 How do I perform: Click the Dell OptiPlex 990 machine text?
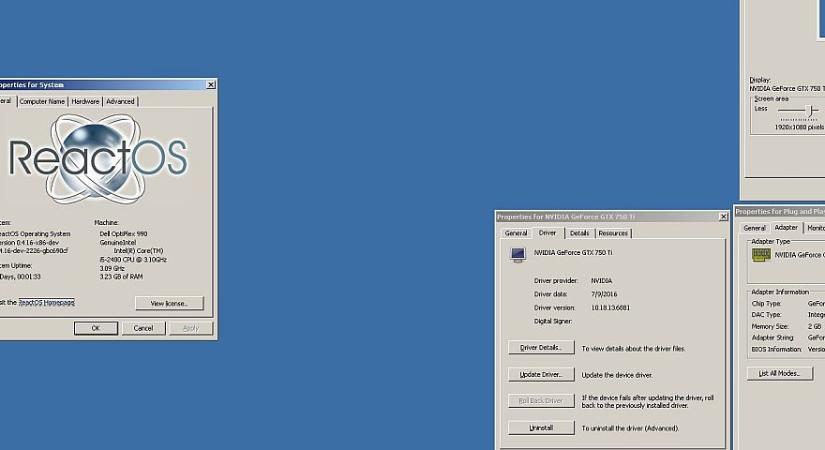click(124, 234)
